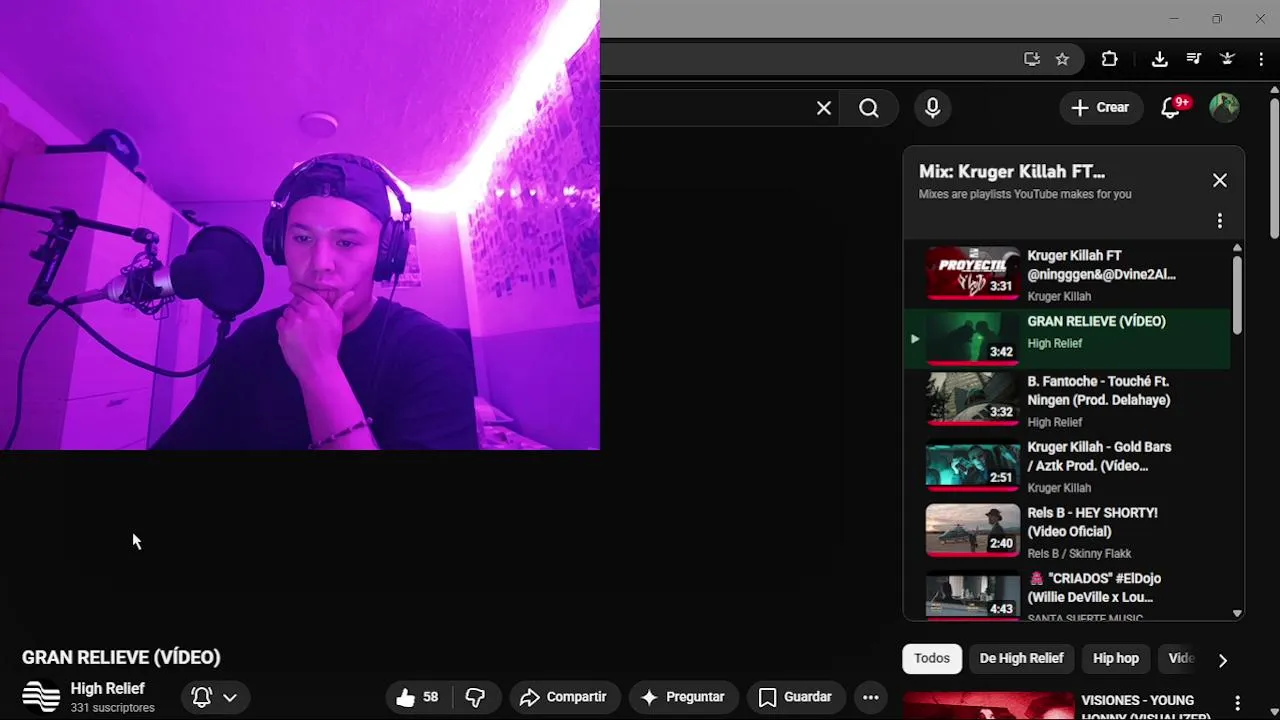Screen dimensions: 1280x720
Task: Click the Mix: Kruger Killah FT... heading
Action: coord(1011,172)
